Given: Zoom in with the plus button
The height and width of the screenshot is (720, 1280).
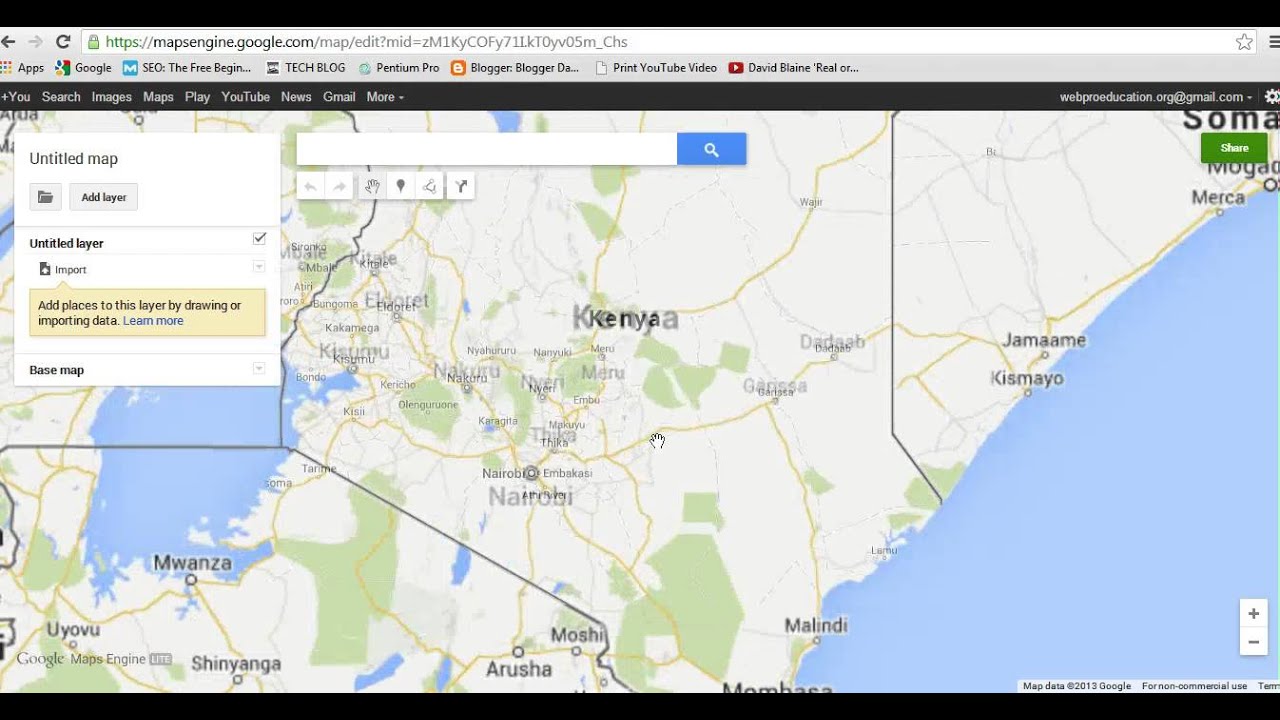Looking at the screenshot, I should click(x=1254, y=613).
